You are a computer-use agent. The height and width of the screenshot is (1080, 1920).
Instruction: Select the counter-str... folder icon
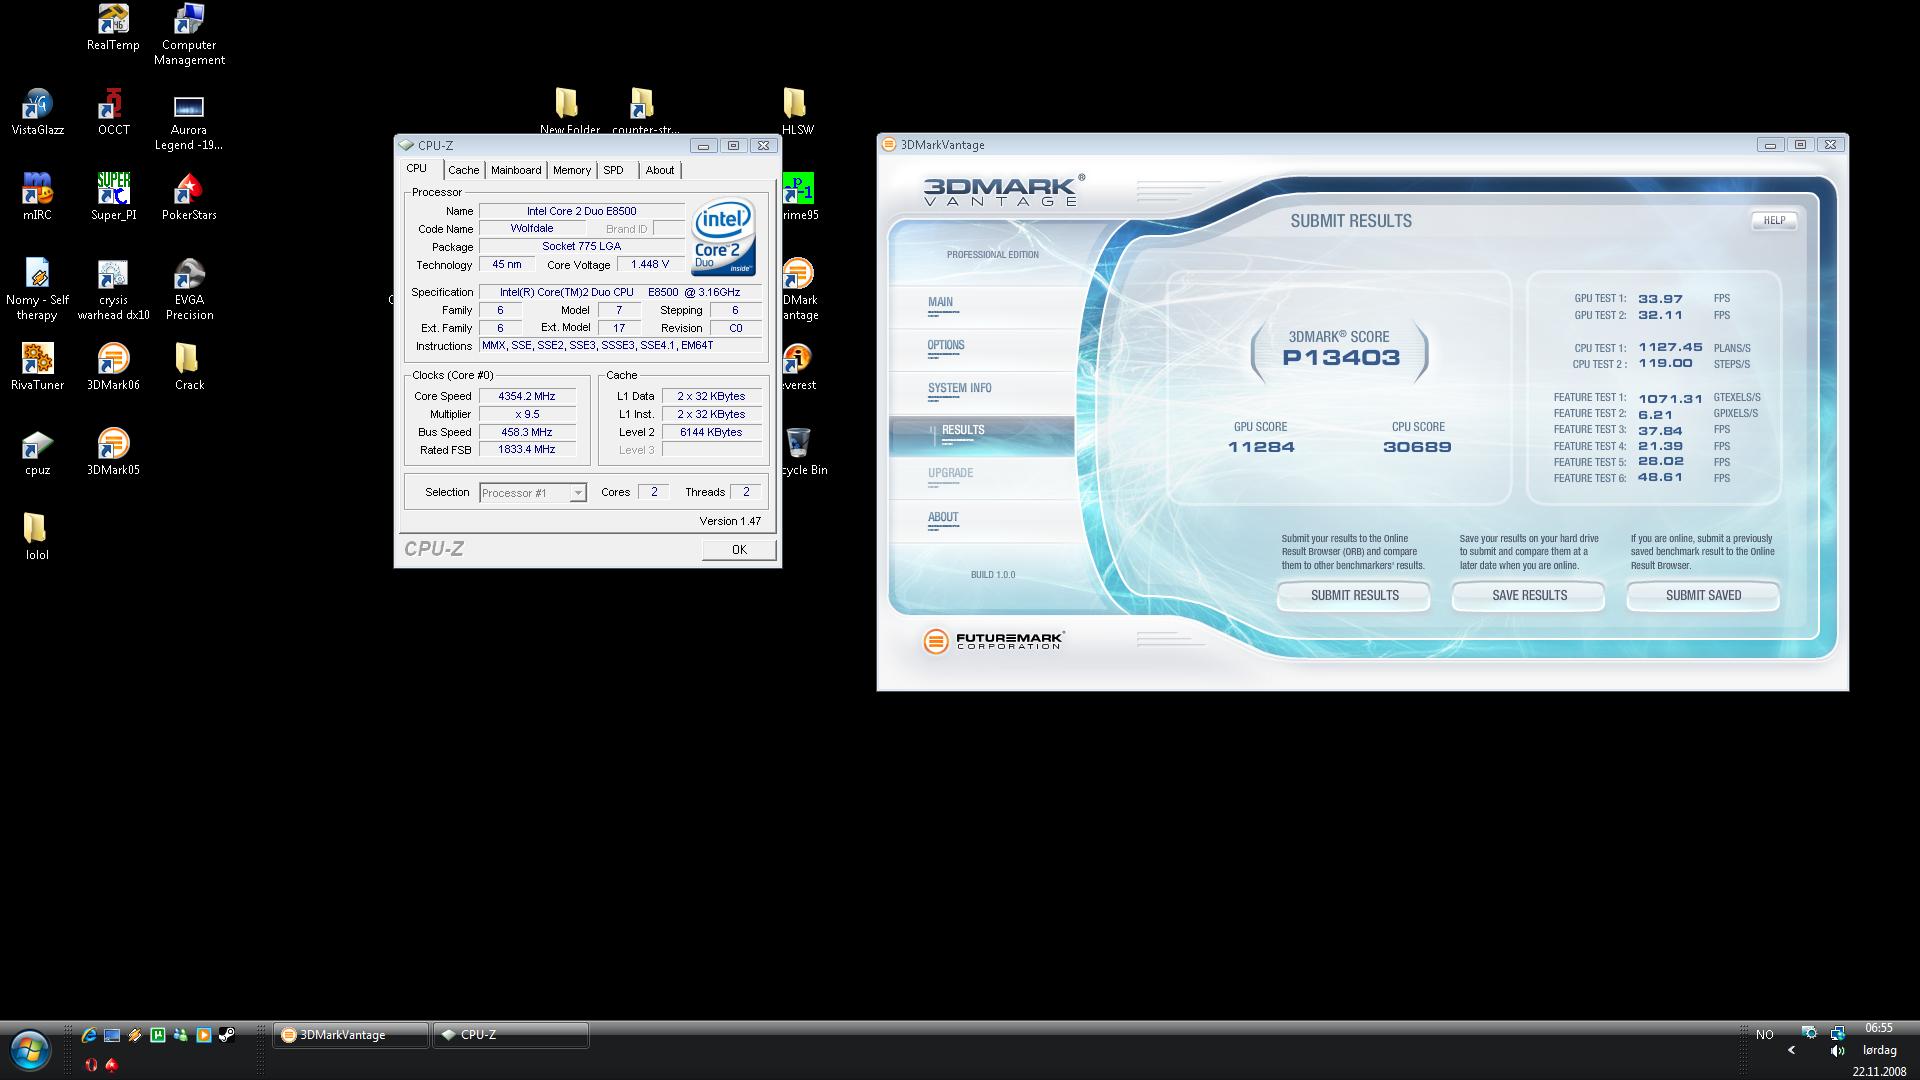645,110
